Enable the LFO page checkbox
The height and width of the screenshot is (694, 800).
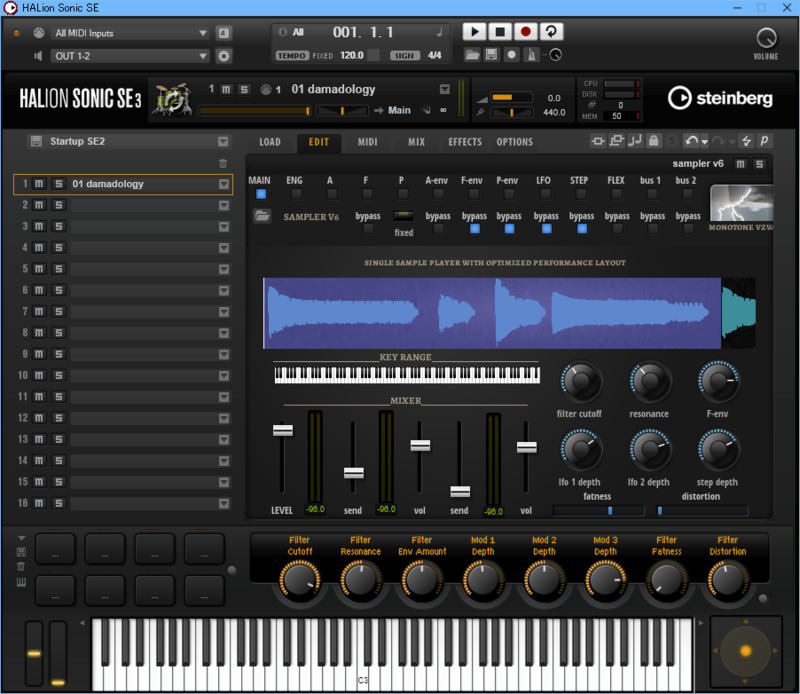point(545,194)
